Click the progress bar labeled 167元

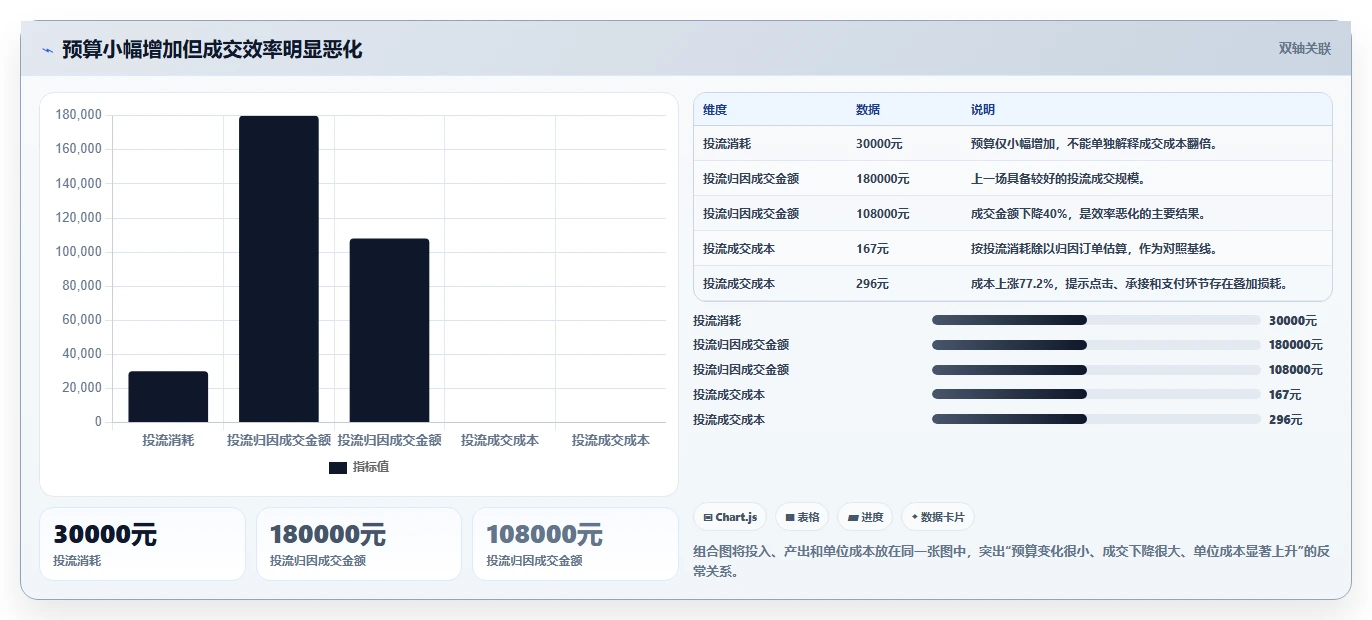[1096, 395]
